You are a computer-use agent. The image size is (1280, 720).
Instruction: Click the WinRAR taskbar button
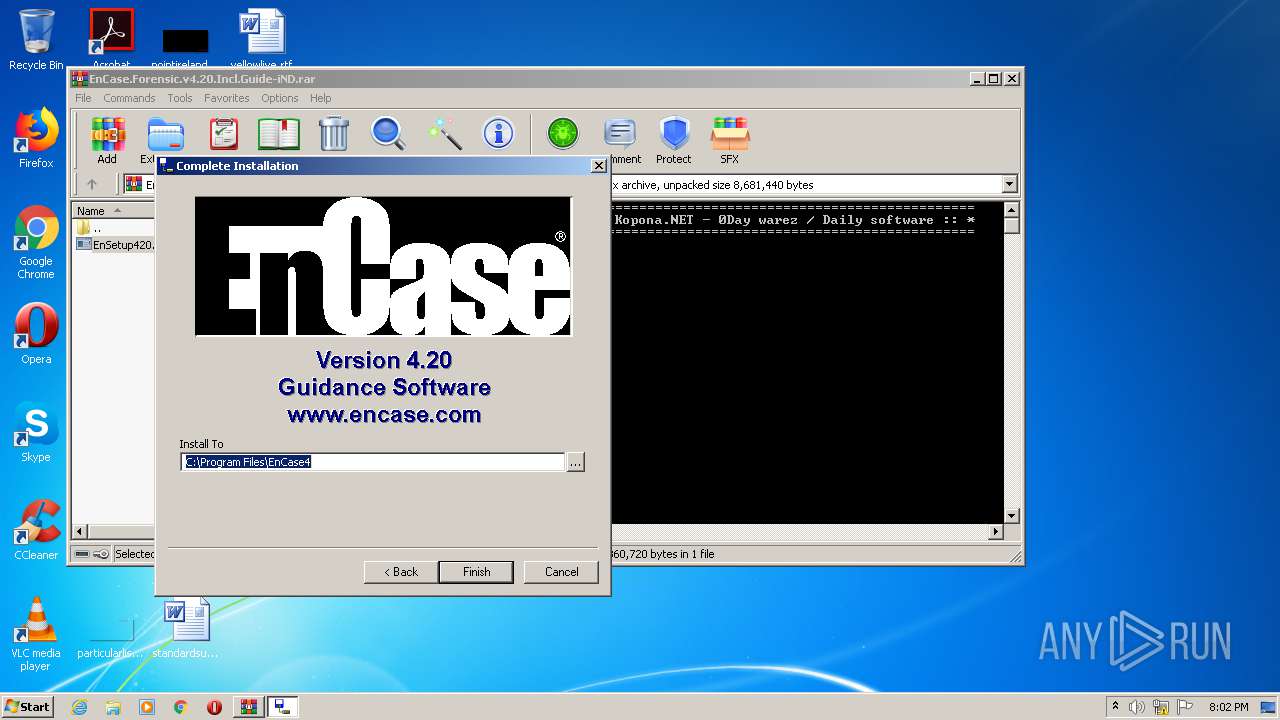tap(248, 707)
